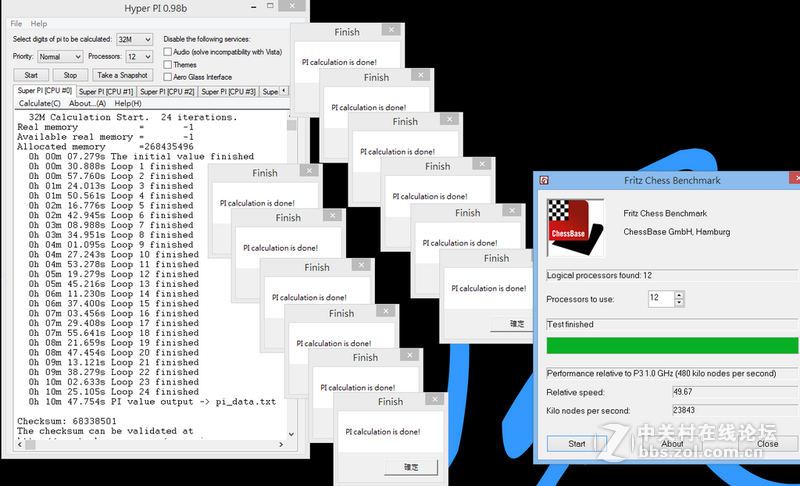800x486 pixels.
Task: Click the Loop 12 finished log line
Action: coord(114,274)
